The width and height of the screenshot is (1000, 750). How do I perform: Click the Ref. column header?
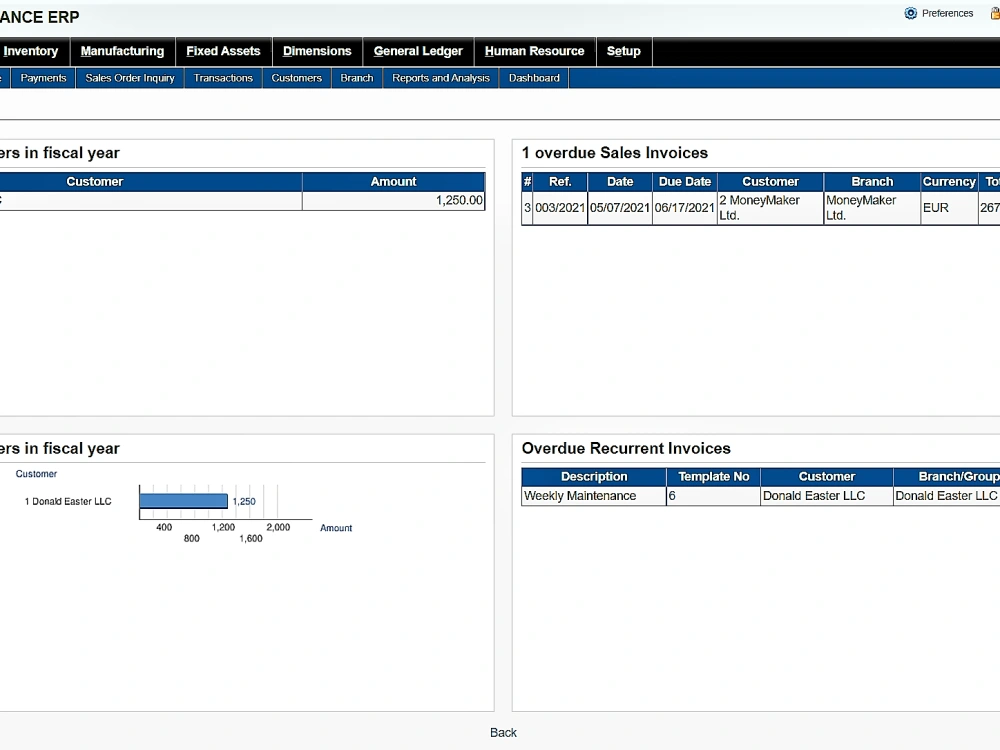(x=560, y=182)
